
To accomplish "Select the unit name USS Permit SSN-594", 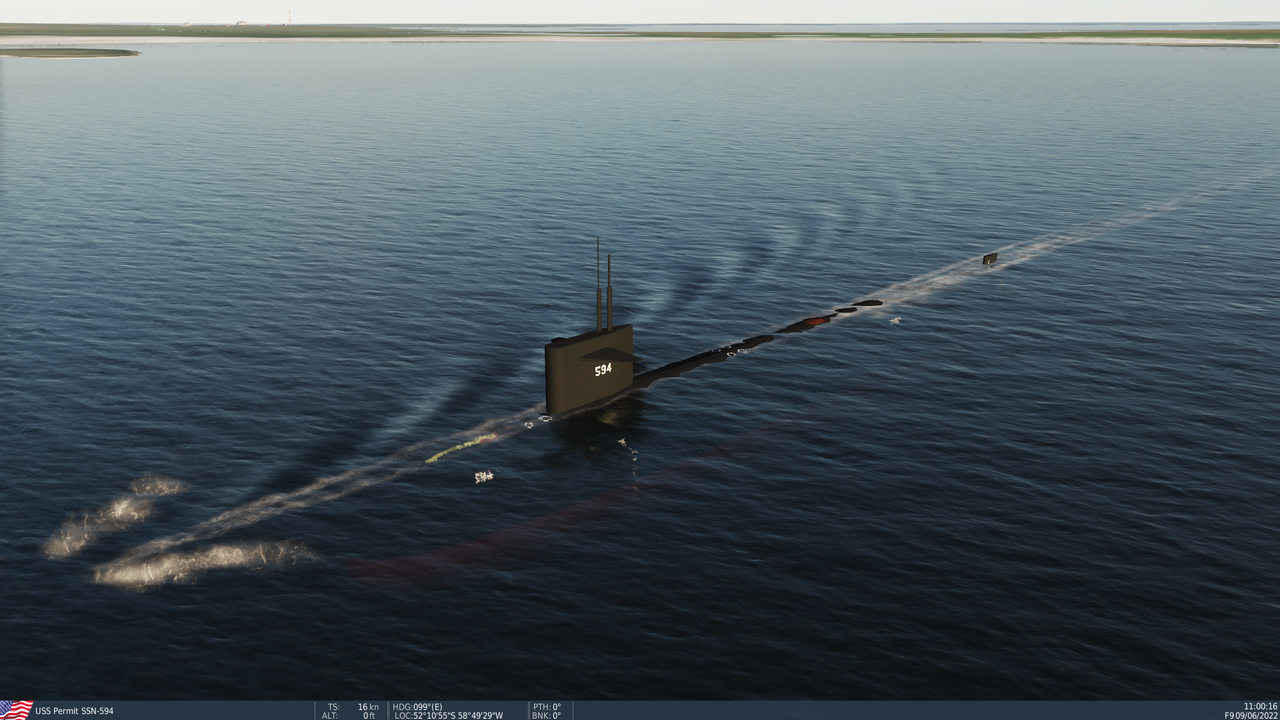I will coord(74,711).
